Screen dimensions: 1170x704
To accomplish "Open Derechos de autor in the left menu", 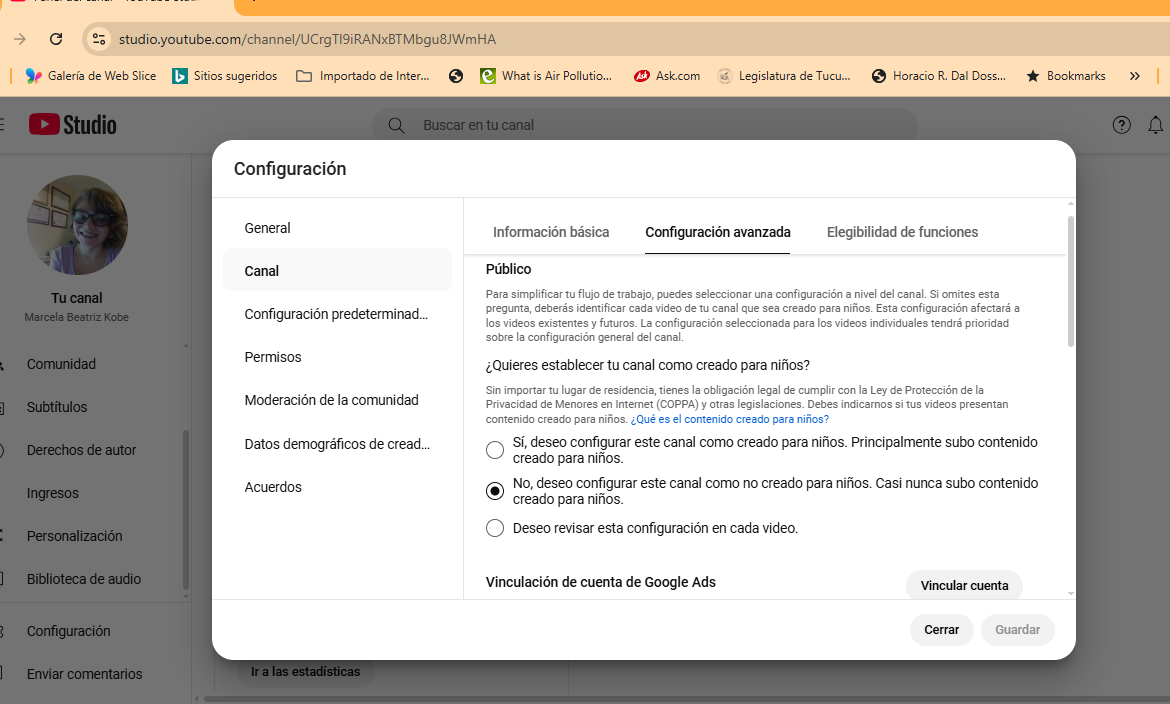I will tap(81, 450).
